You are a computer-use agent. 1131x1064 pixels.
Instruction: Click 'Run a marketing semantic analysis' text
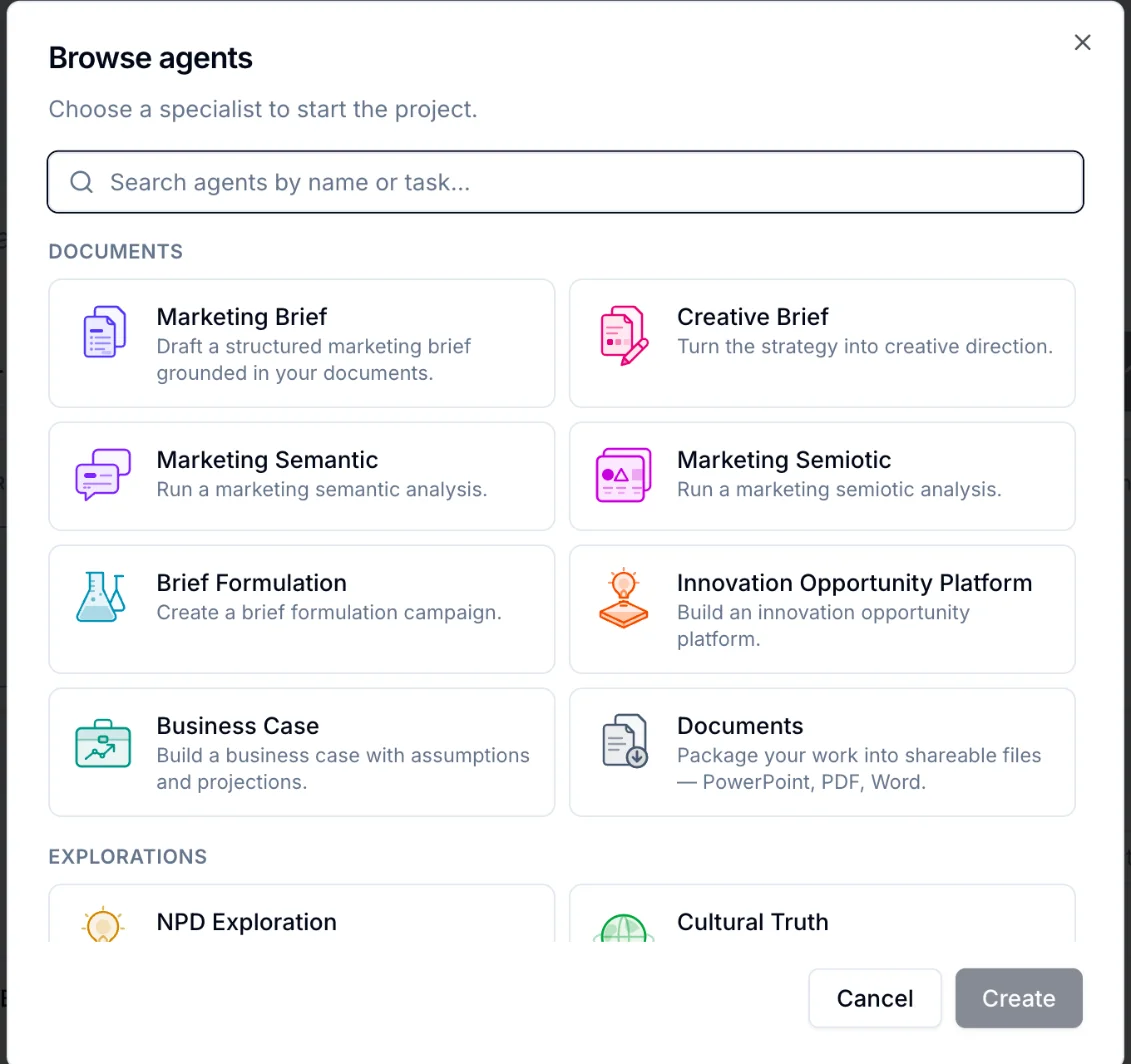click(x=322, y=490)
